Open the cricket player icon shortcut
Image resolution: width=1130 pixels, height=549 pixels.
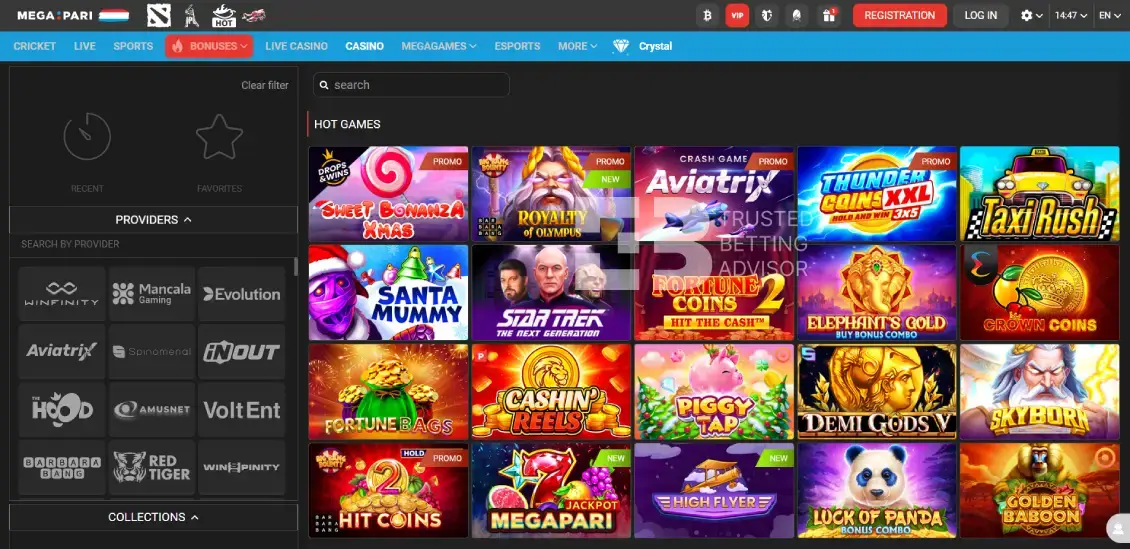pos(191,15)
